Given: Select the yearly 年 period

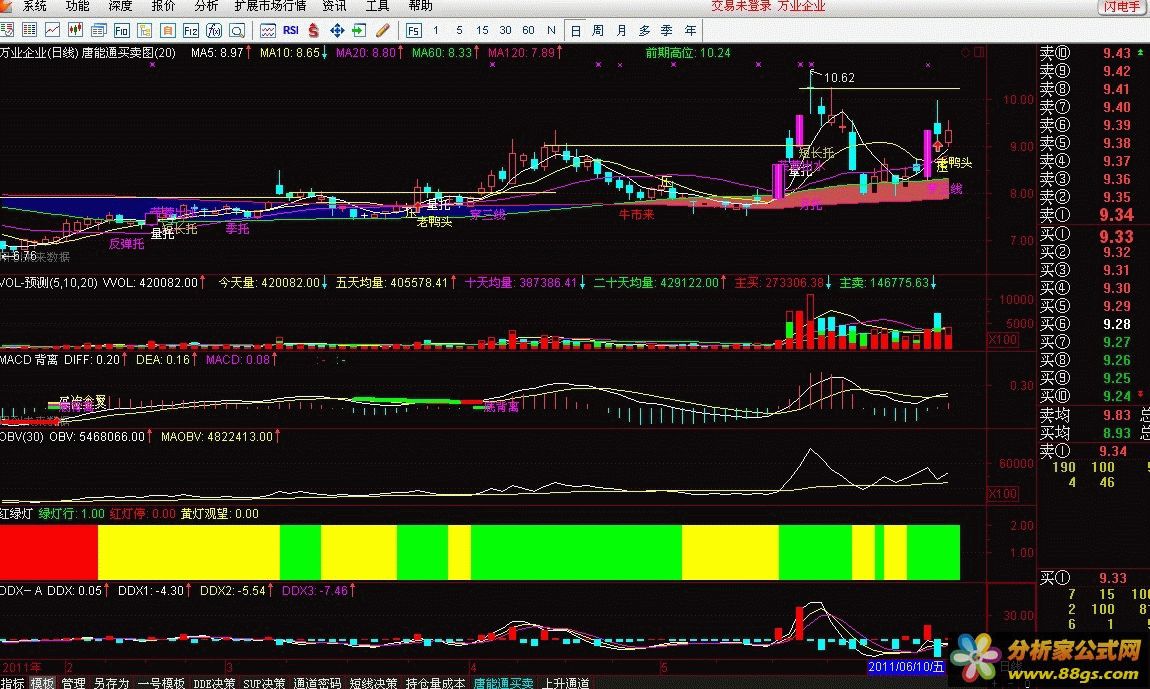Looking at the screenshot, I should [x=690, y=30].
